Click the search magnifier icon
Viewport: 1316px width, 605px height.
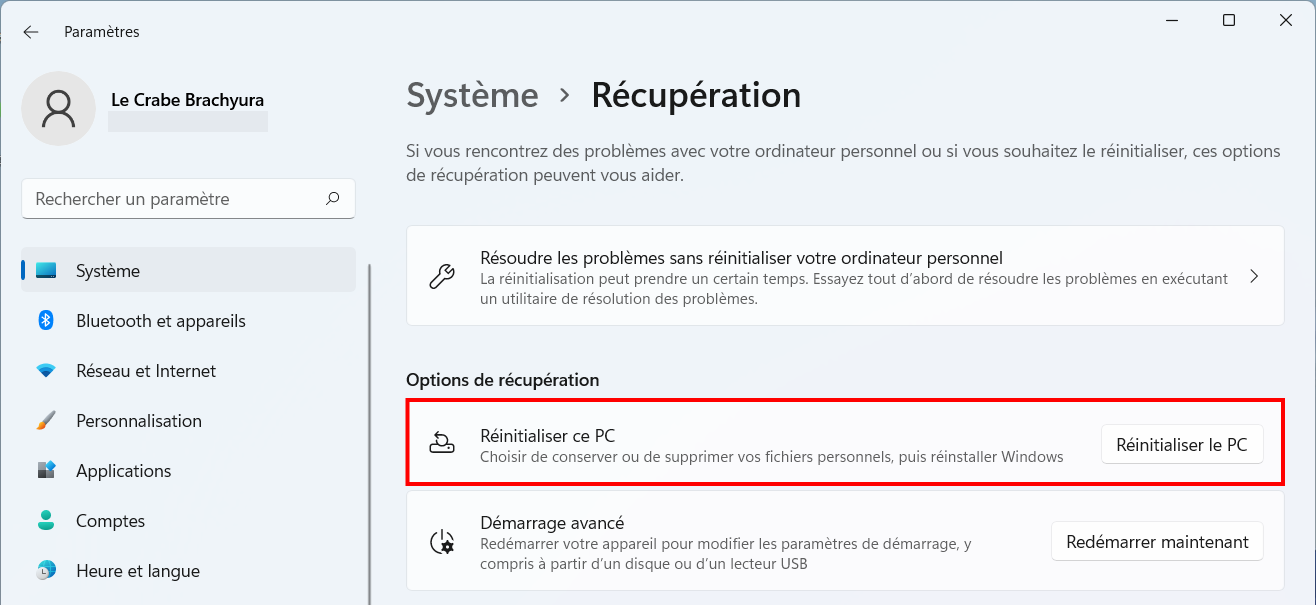[x=333, y=198]
